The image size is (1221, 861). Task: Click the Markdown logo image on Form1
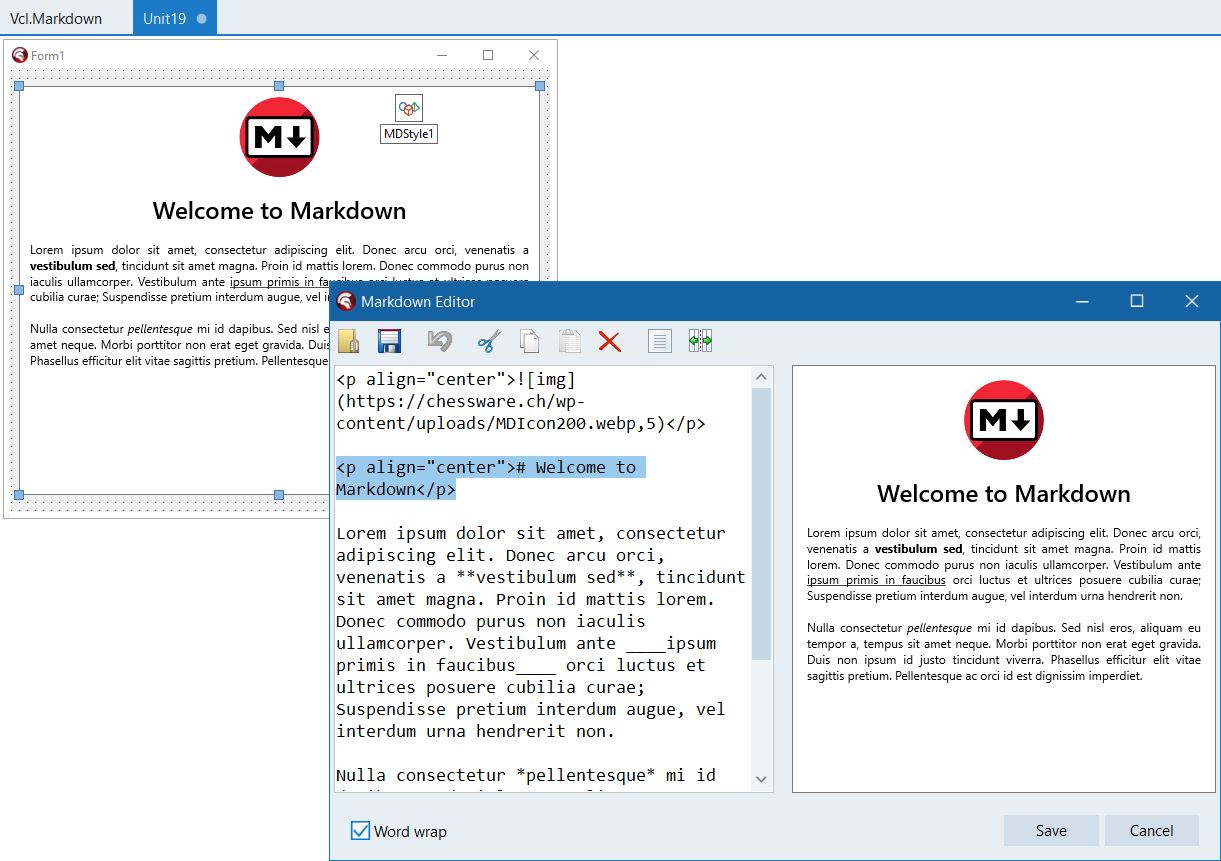[279, 138]
